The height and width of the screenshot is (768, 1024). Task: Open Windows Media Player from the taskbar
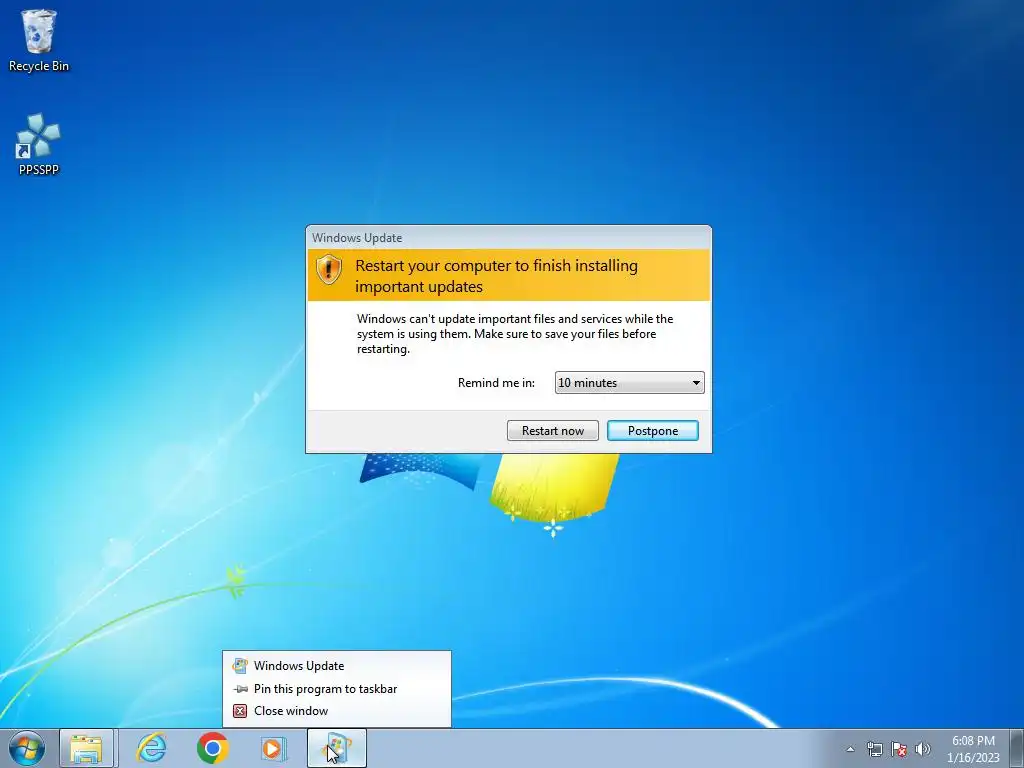pyautogui.click(x=273, y=748)
